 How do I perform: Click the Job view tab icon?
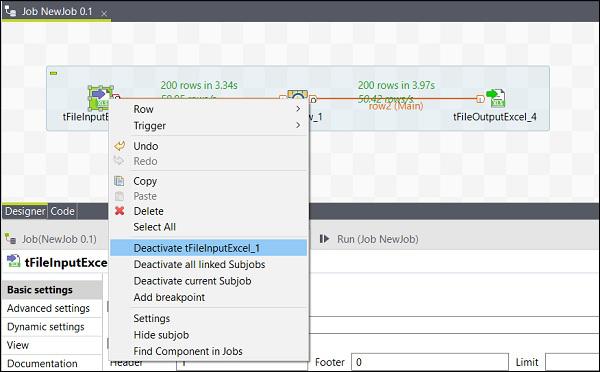[x=10, y=239]
